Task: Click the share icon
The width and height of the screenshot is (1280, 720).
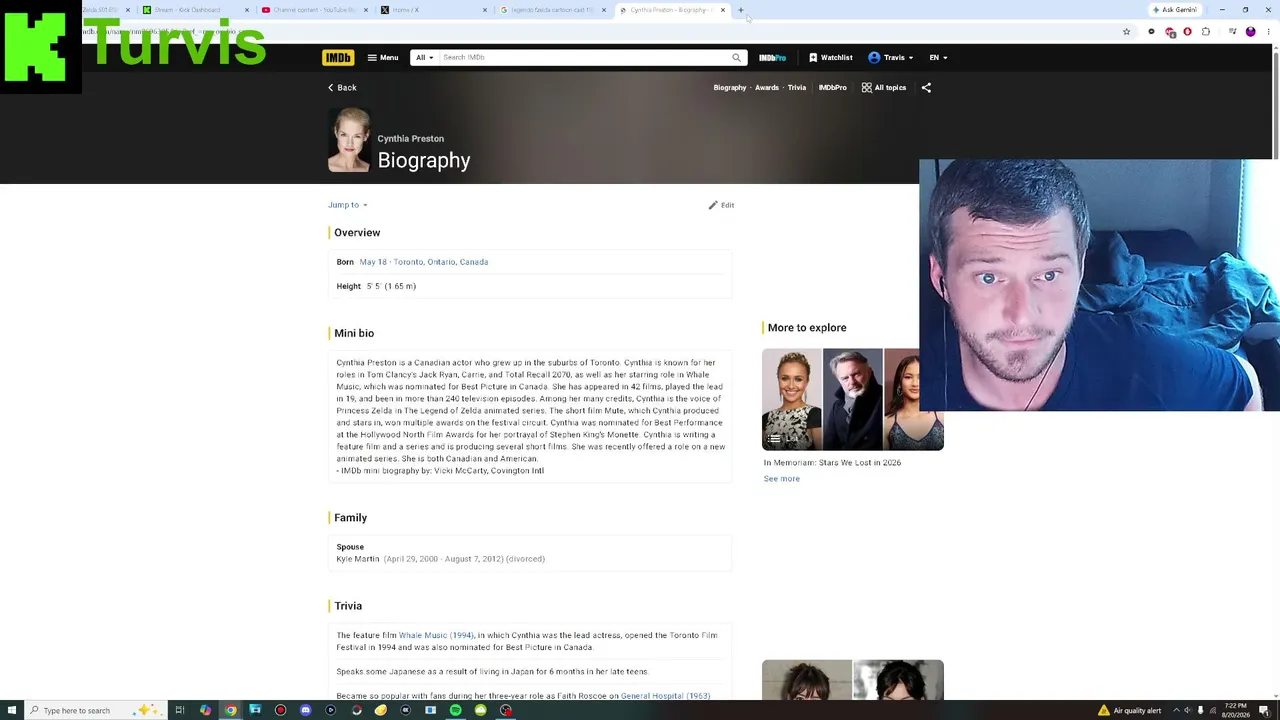Action: 926,88
